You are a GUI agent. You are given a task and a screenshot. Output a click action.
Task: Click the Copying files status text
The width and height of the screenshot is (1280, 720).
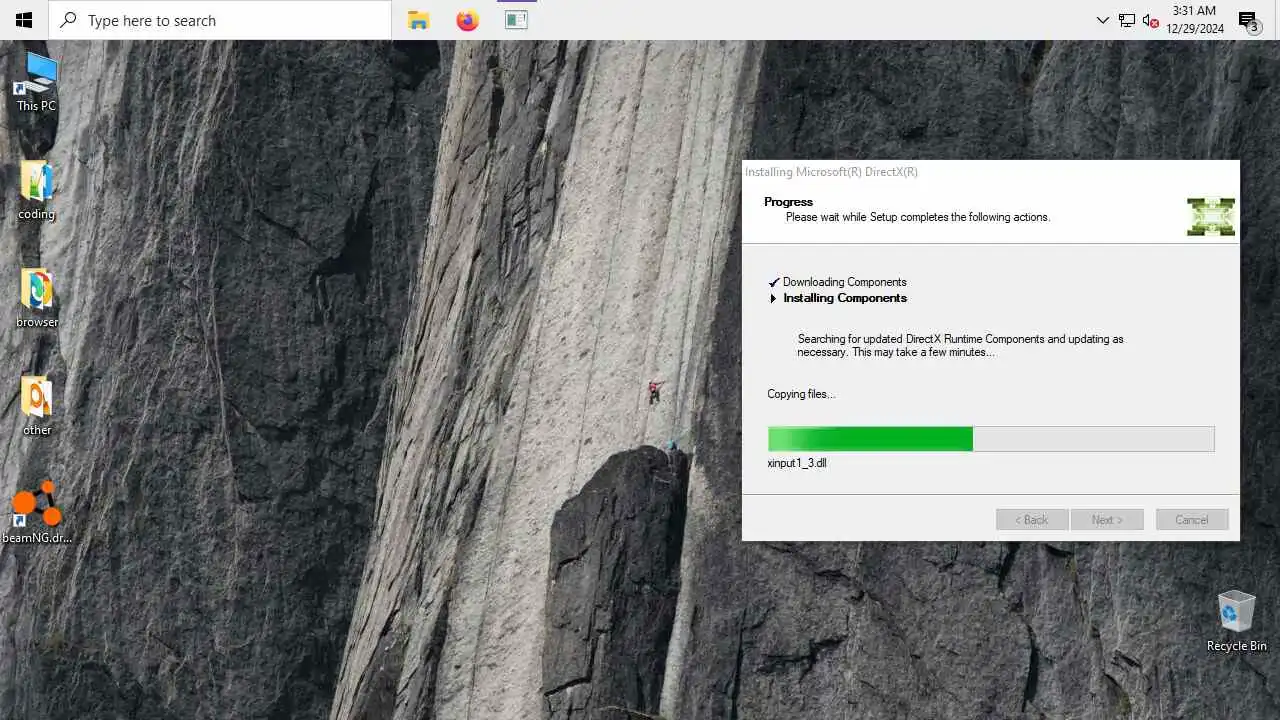[x=801, y=394]
